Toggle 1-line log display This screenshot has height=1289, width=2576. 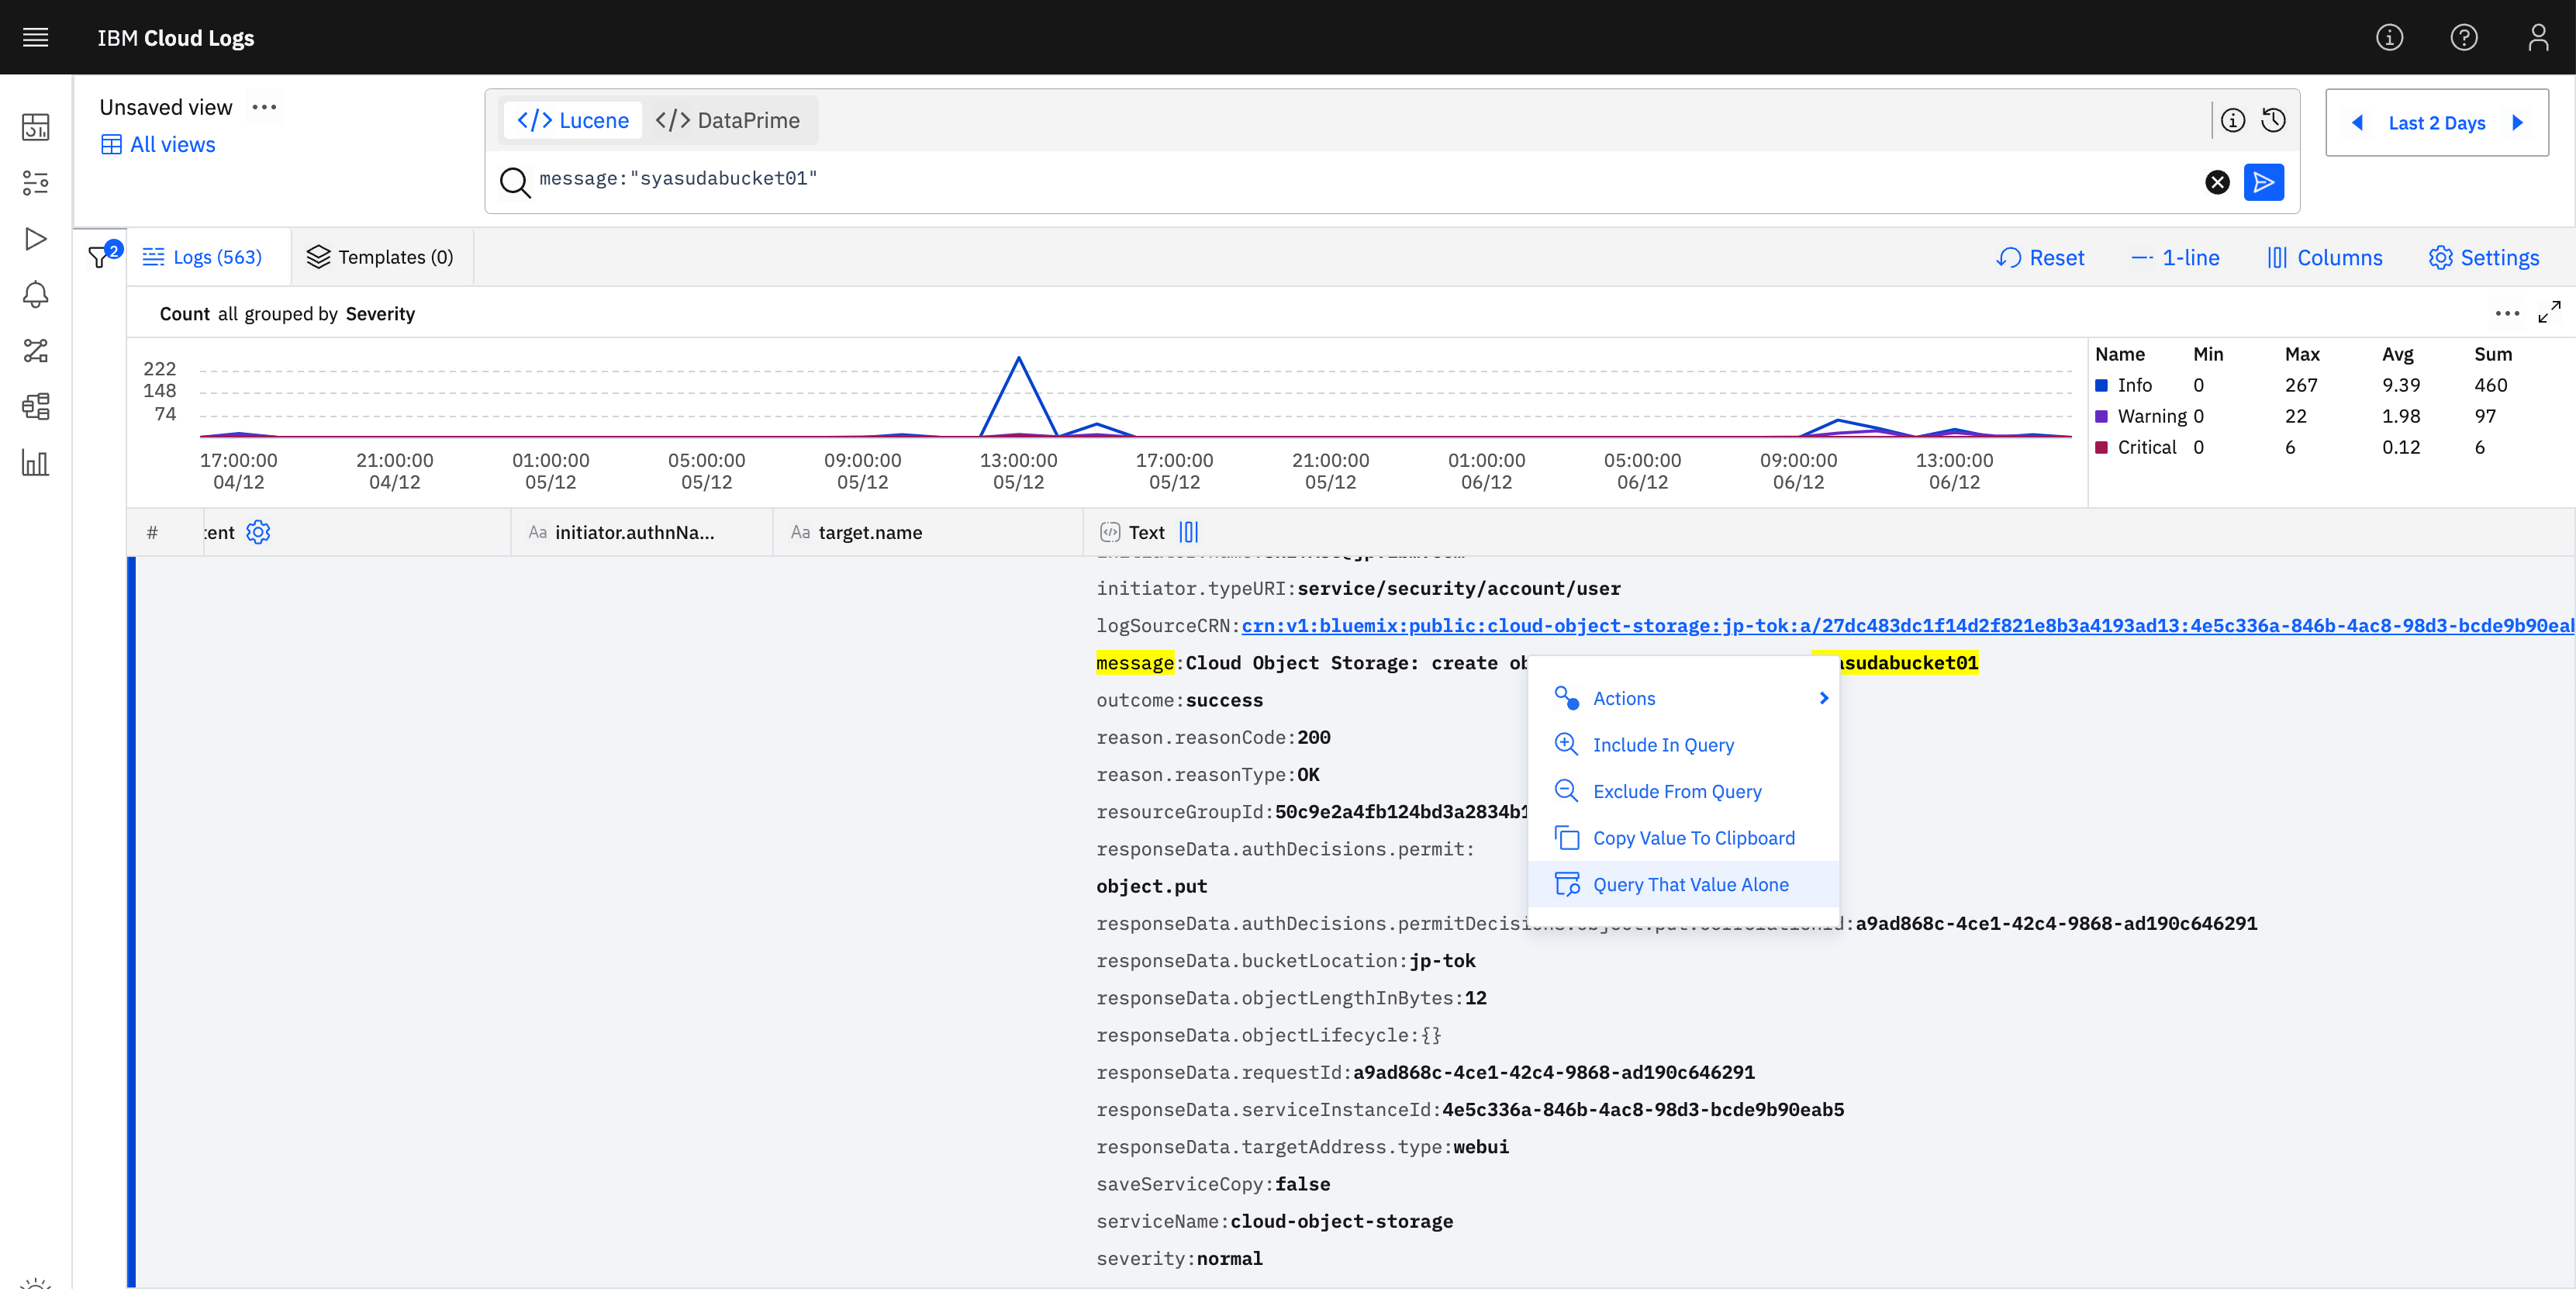(2175, 257)
